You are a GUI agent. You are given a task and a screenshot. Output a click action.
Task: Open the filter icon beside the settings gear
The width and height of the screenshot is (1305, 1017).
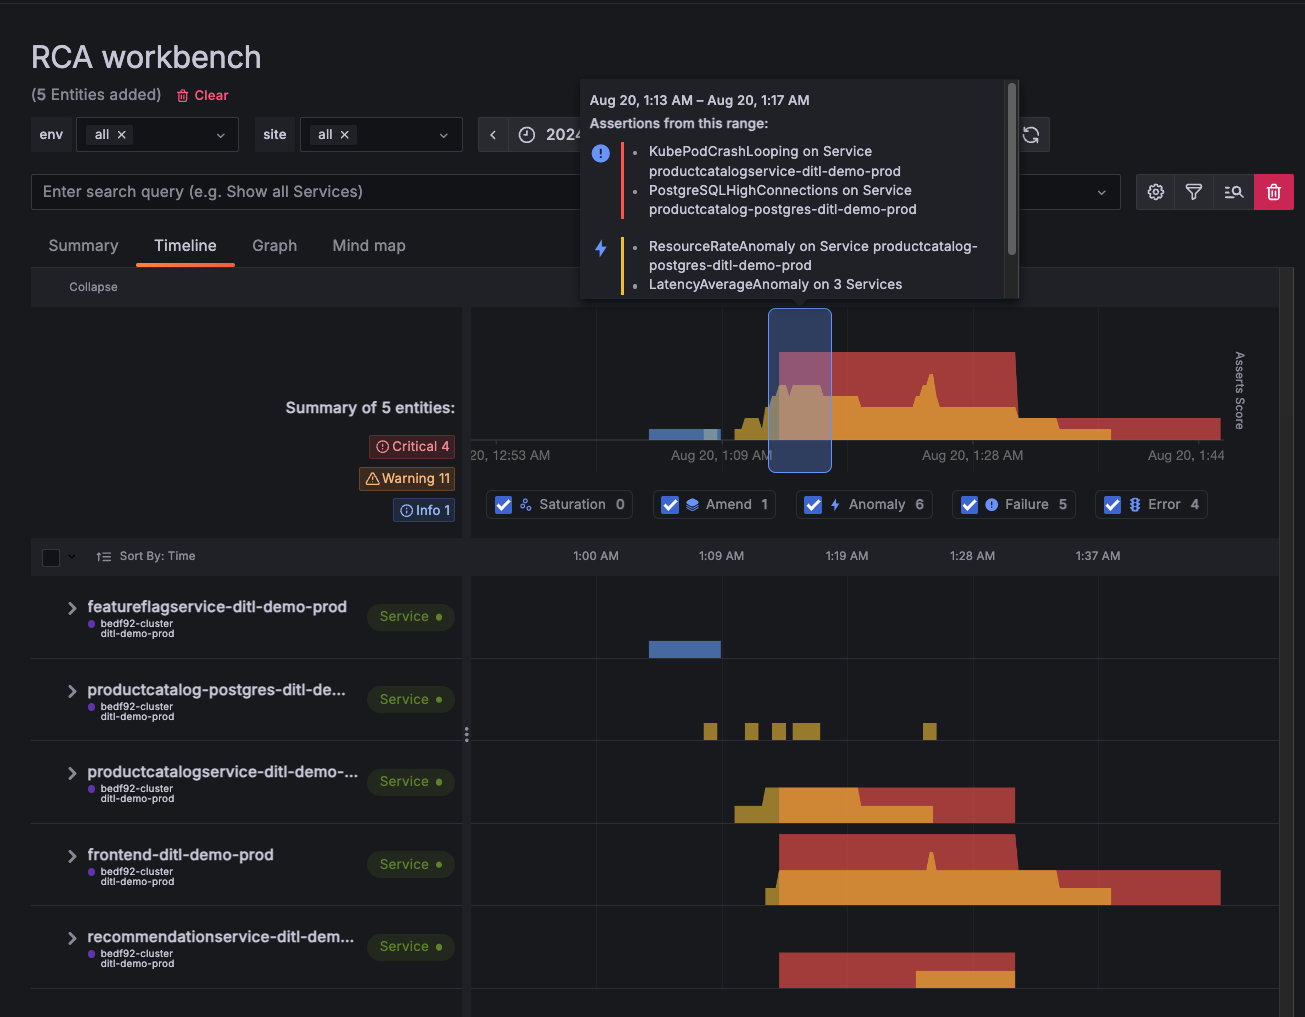1193,192
